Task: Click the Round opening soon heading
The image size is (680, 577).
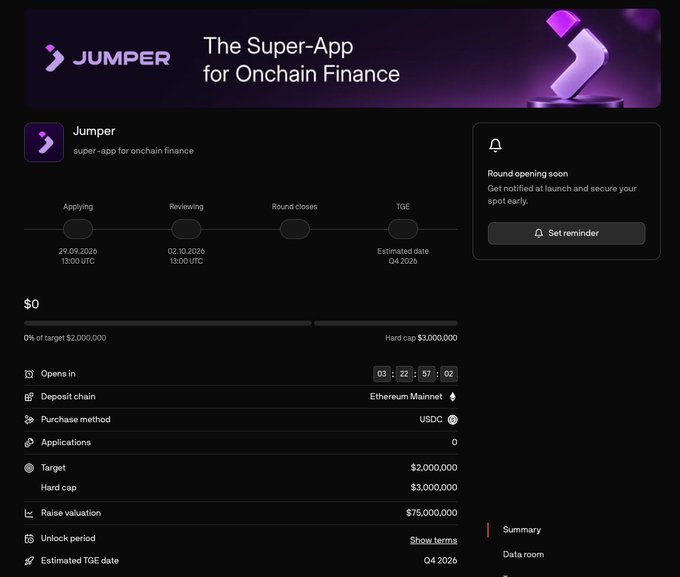Action: 528,174
